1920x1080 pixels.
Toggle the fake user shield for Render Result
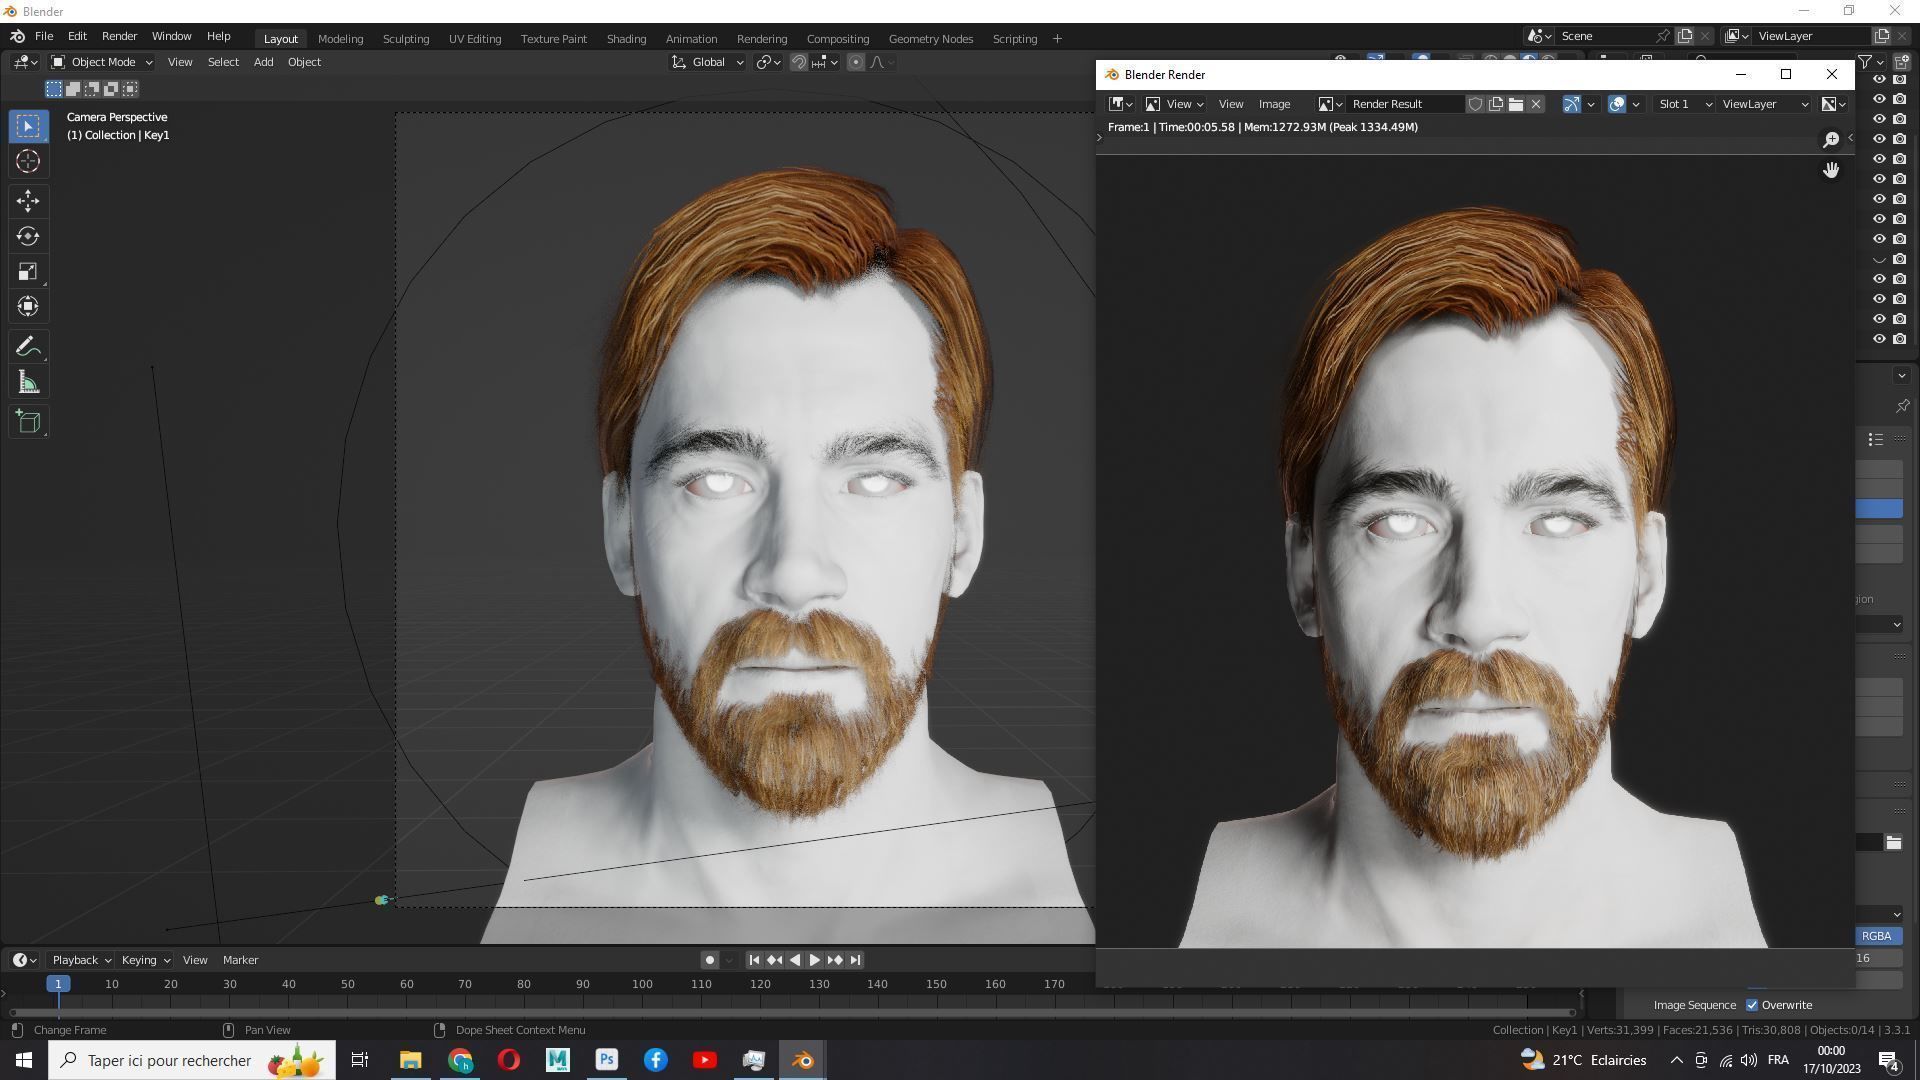(x=1475, y=104)
